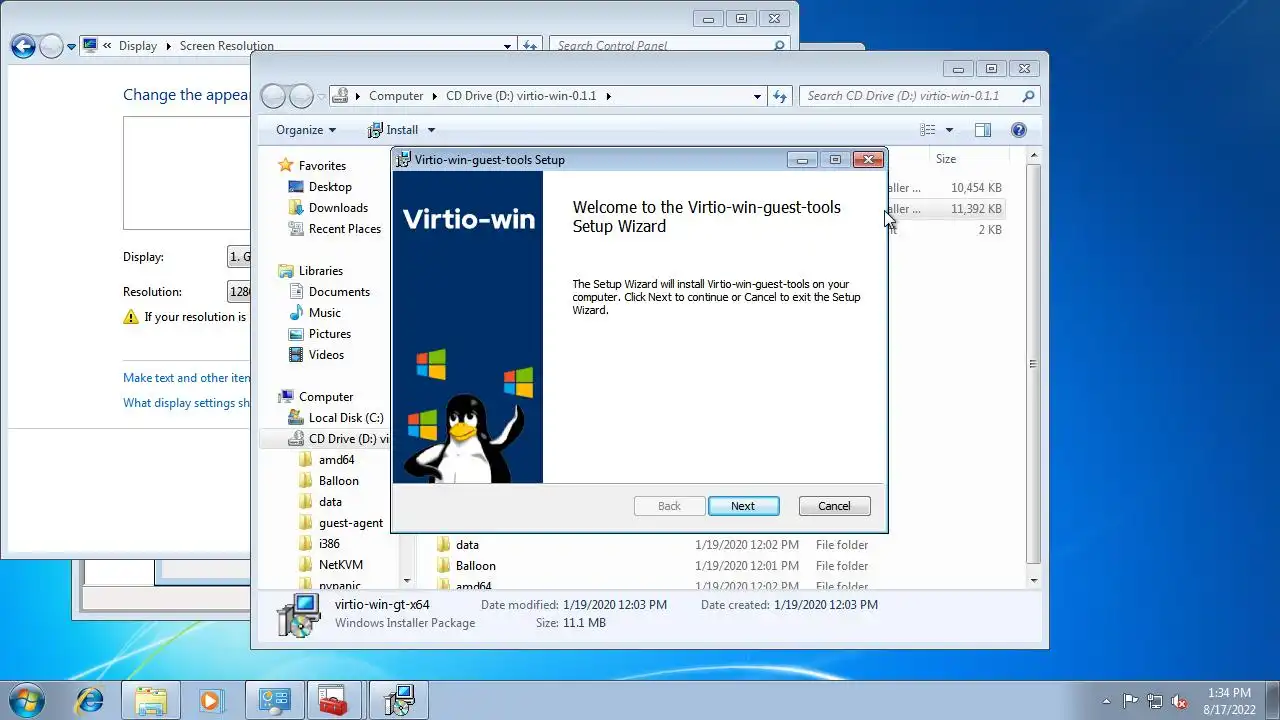Screen dimensions: 1280x720
Task: Launch Internet Explorer from taskbar
Action: [x=89, y=700]
